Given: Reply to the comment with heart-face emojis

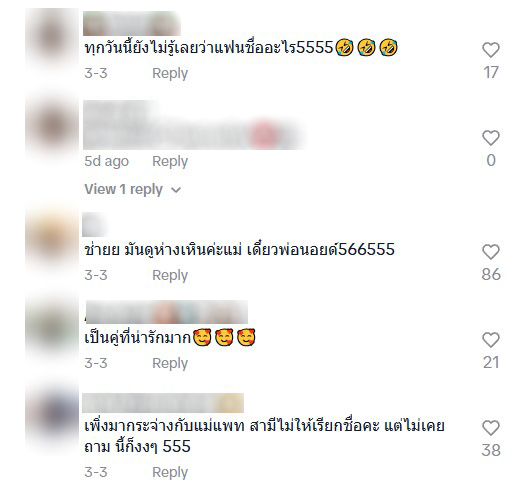Looking at the screenshot, I should [x=170, y=363].
